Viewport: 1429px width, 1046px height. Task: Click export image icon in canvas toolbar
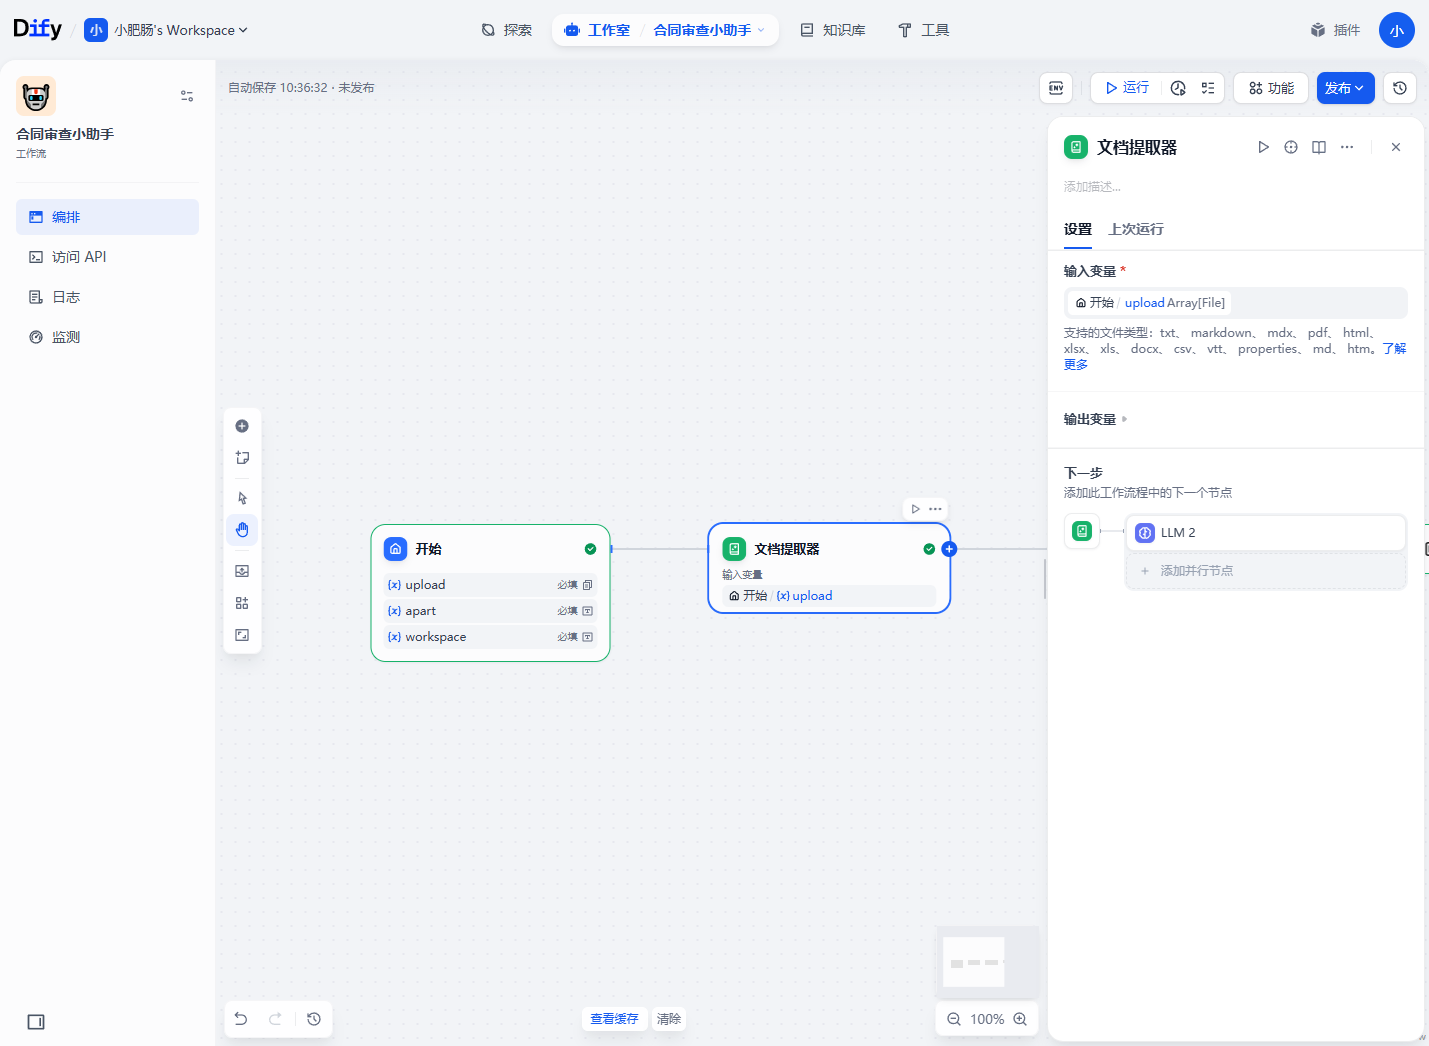[242, 571]
